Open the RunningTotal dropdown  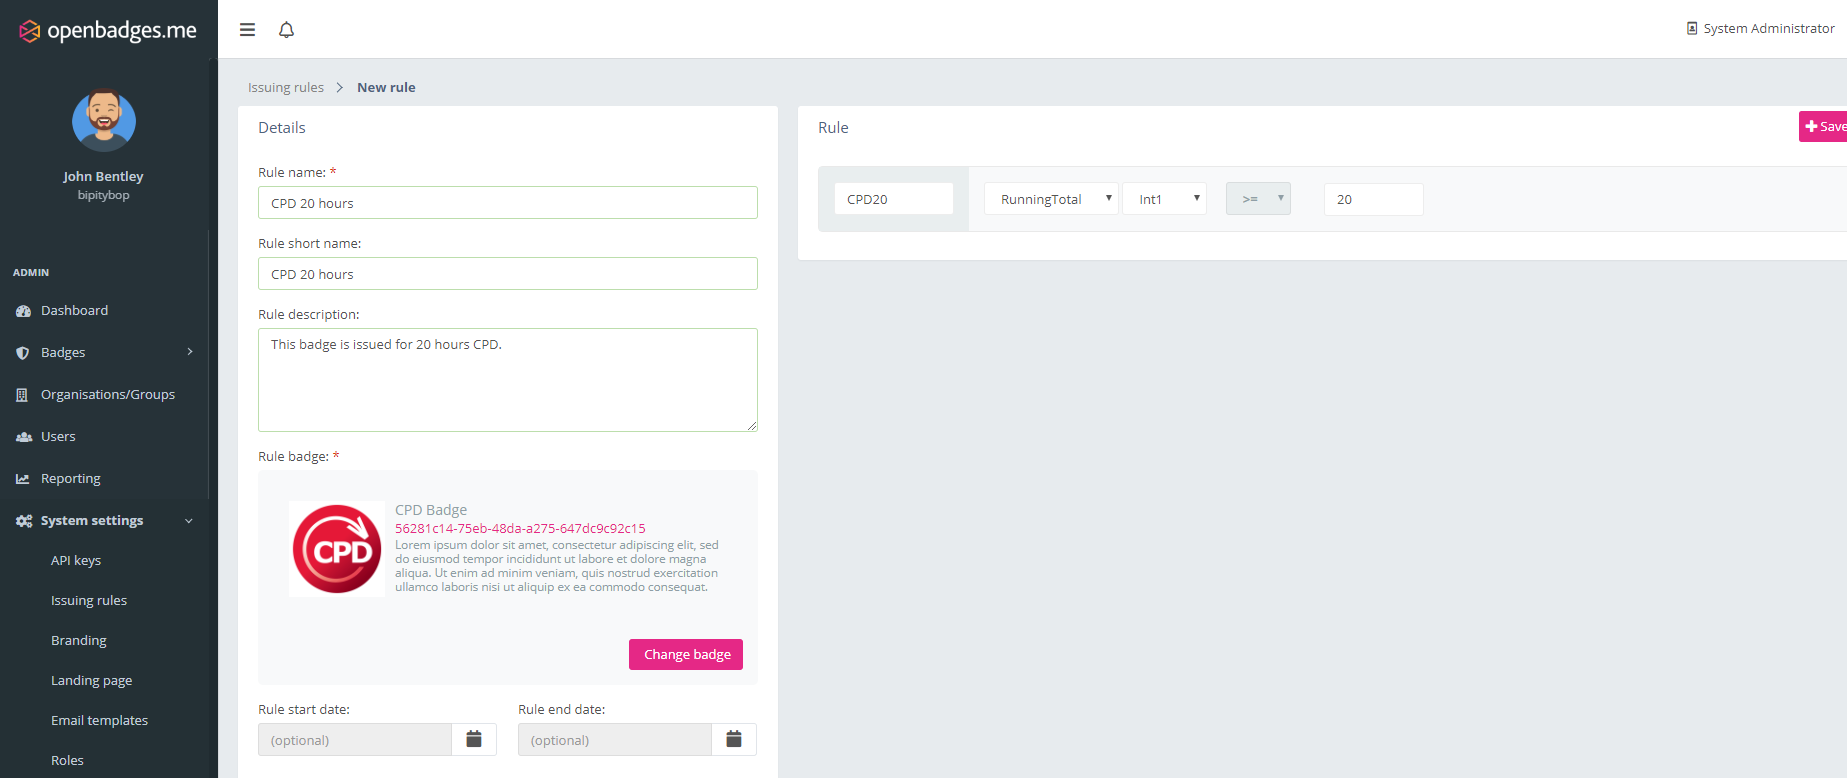point(1051,199)
